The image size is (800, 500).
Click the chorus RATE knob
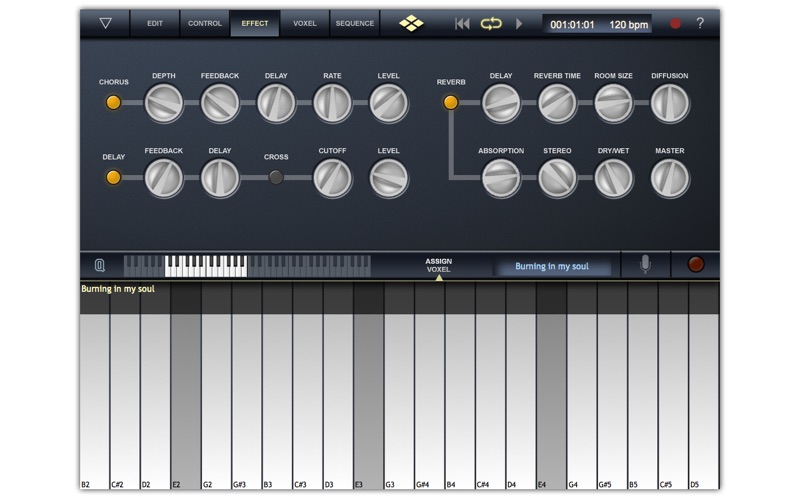(x=332, y=103)
